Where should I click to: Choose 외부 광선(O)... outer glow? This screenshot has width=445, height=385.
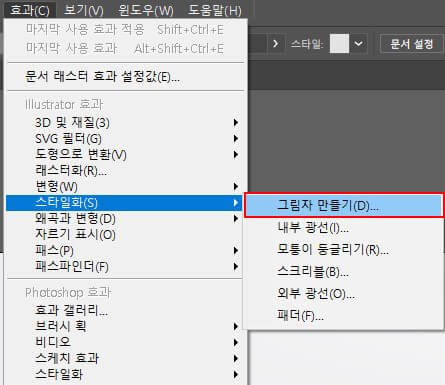point(344,294)
